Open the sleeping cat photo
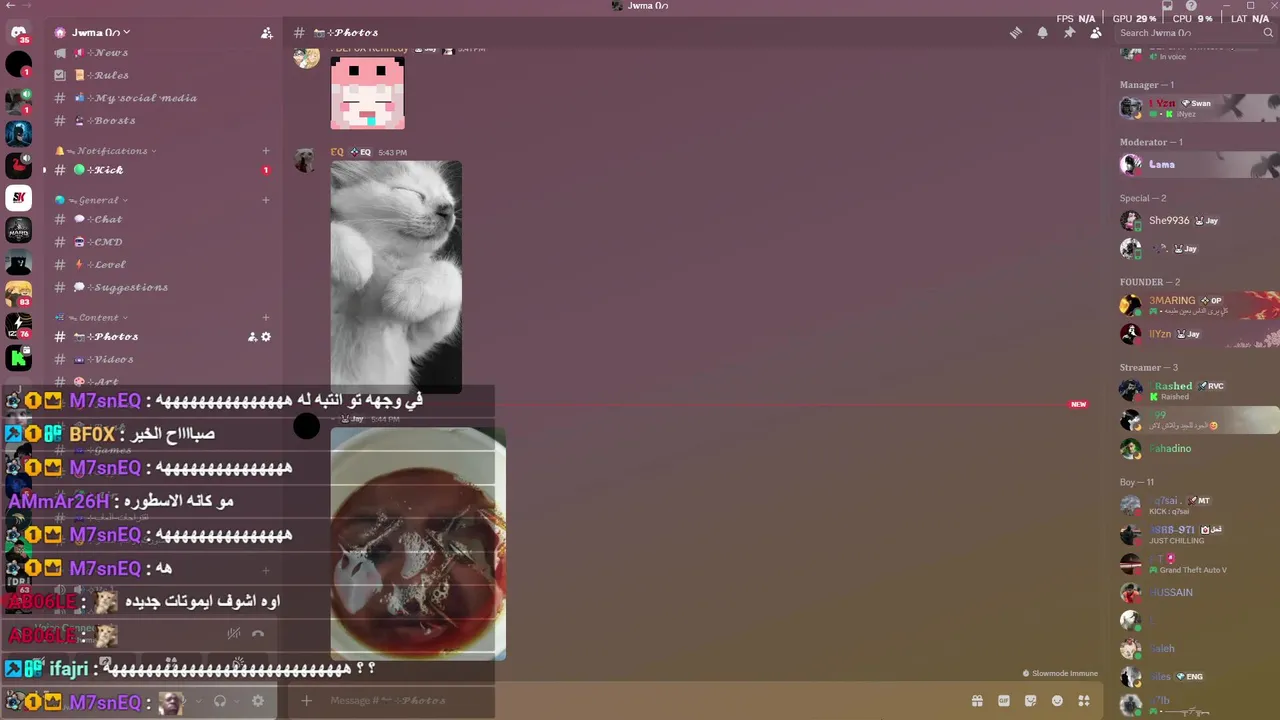The height and width of the screenshot is (720, 1280). click(396, 277)
